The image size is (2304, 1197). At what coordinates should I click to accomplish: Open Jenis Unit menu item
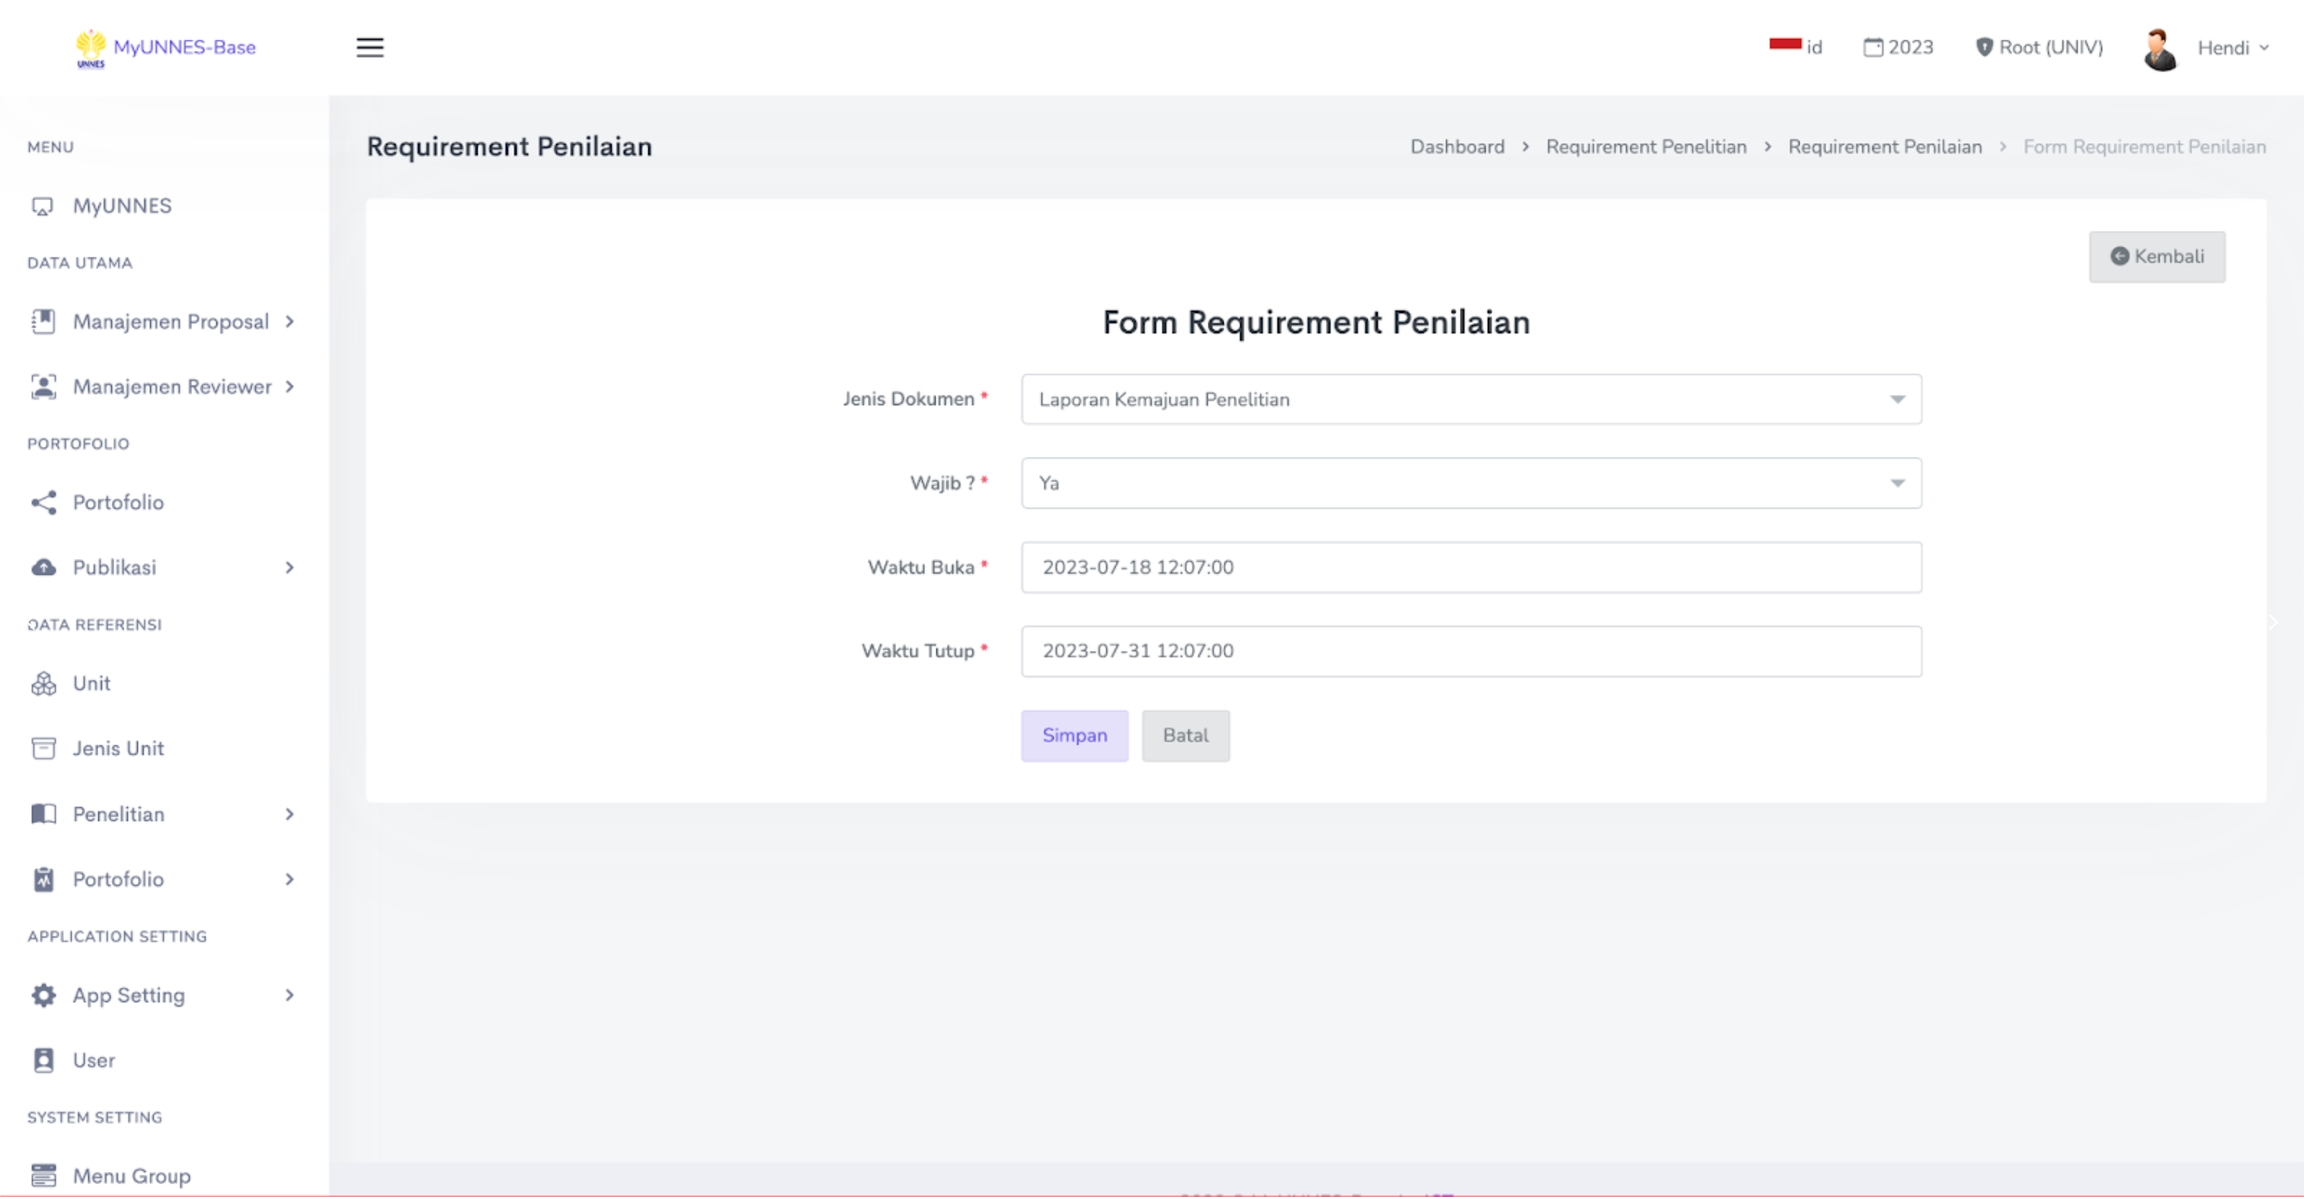click(117, 748)
